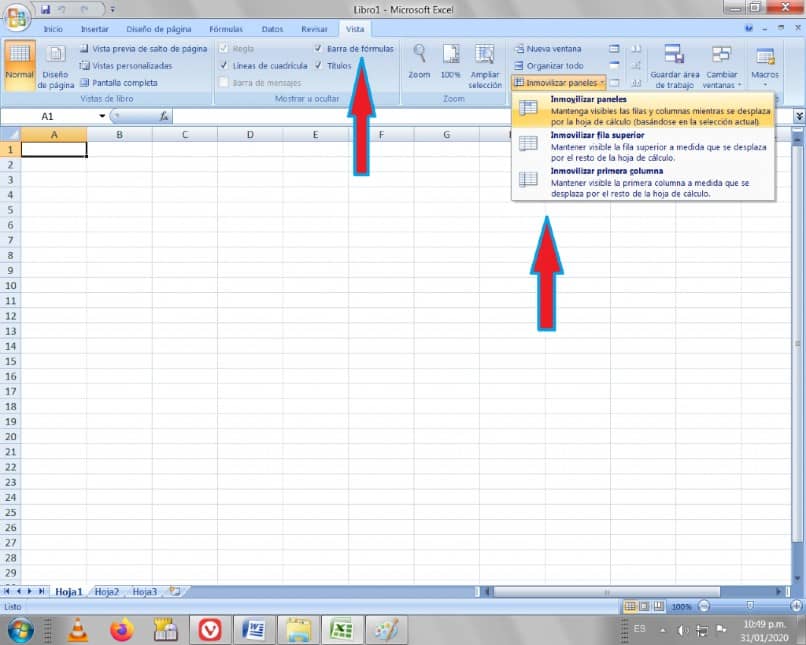Uncheck Barra de fórmulas checkbox
The height and width of the screenshot is (645, 806).
[318, 48]
